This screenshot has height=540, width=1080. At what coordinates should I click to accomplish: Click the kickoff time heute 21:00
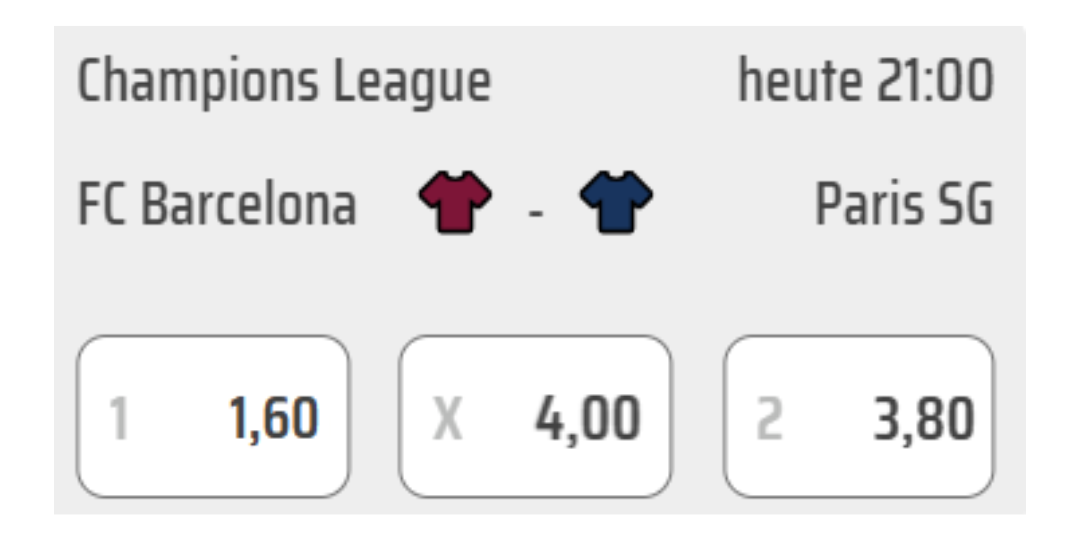[x=865, y=84]
